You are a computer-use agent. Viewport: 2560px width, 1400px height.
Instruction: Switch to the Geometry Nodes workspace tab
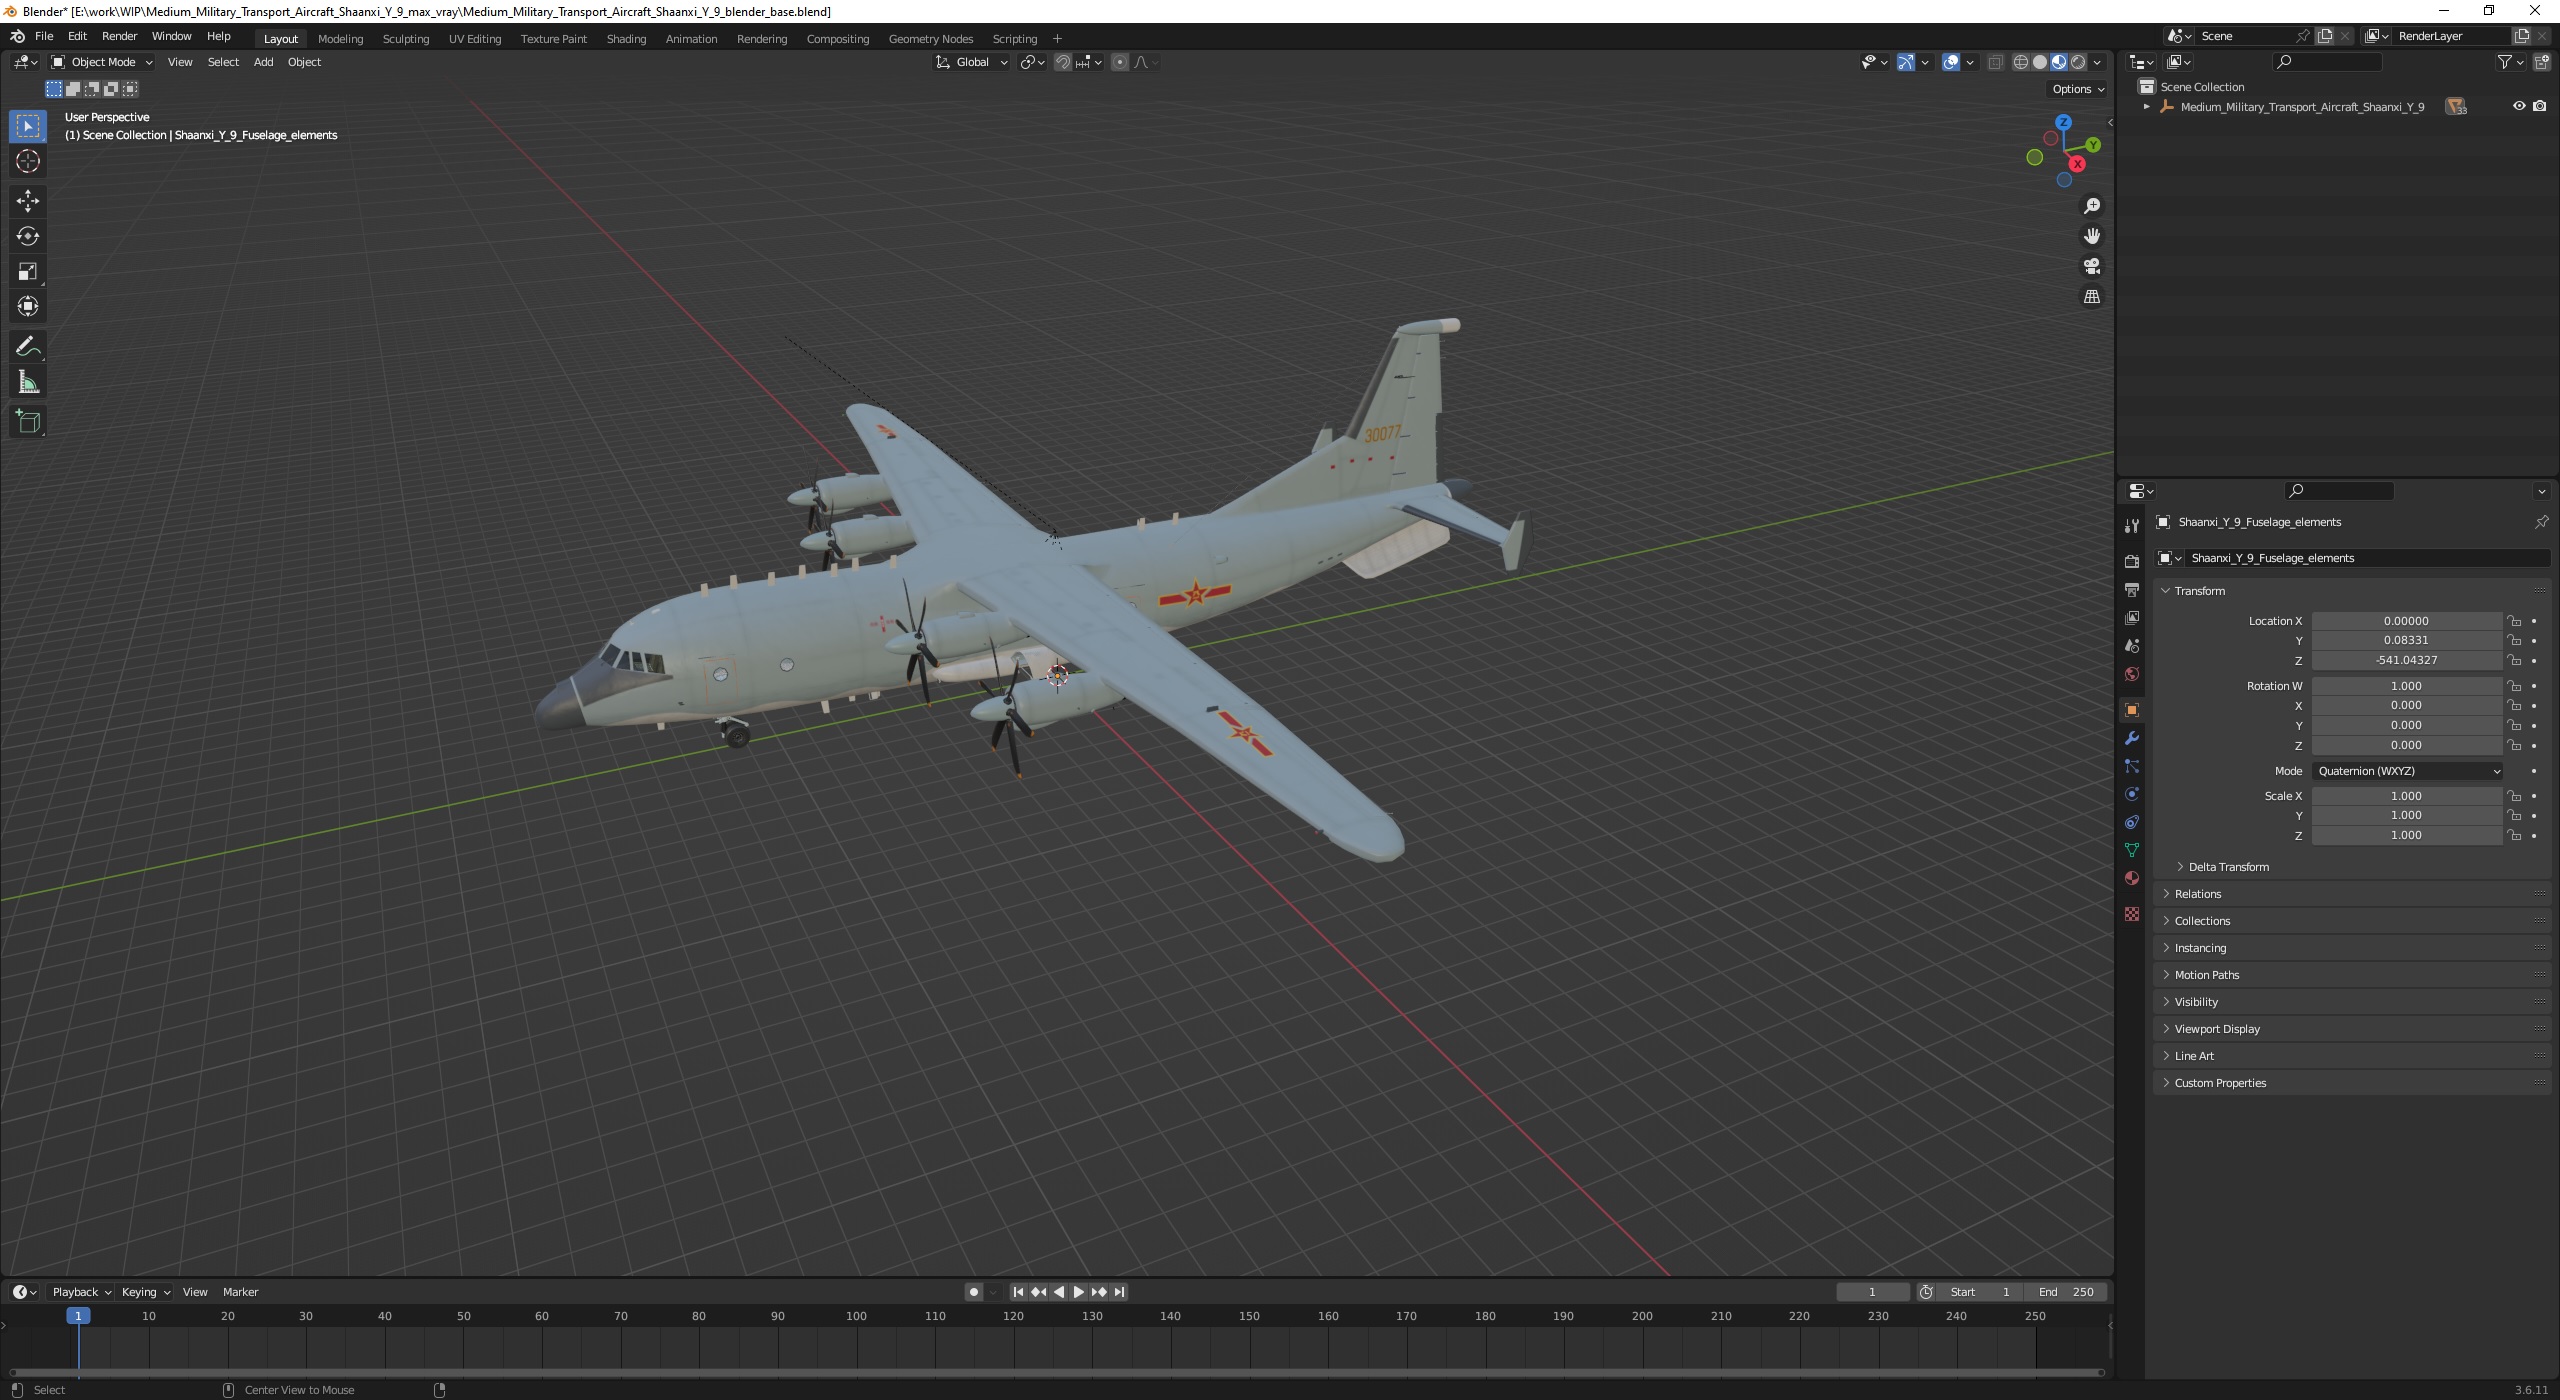(930, 39)
